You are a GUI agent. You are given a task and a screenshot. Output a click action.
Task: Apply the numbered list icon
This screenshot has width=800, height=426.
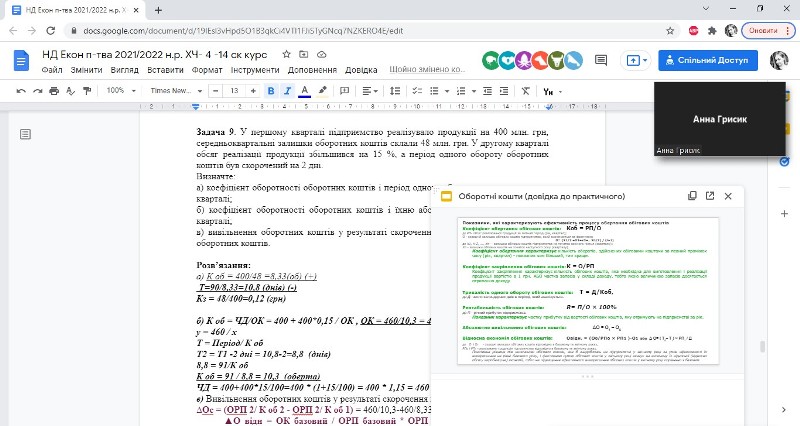tap(461, 91)
